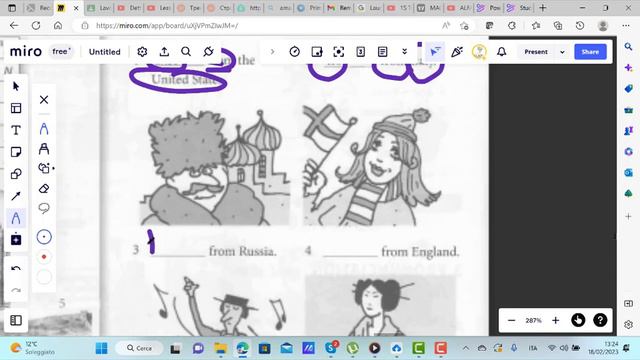
Task: Click the Present button
Action: pyautogui.click(x=536, y=52)
